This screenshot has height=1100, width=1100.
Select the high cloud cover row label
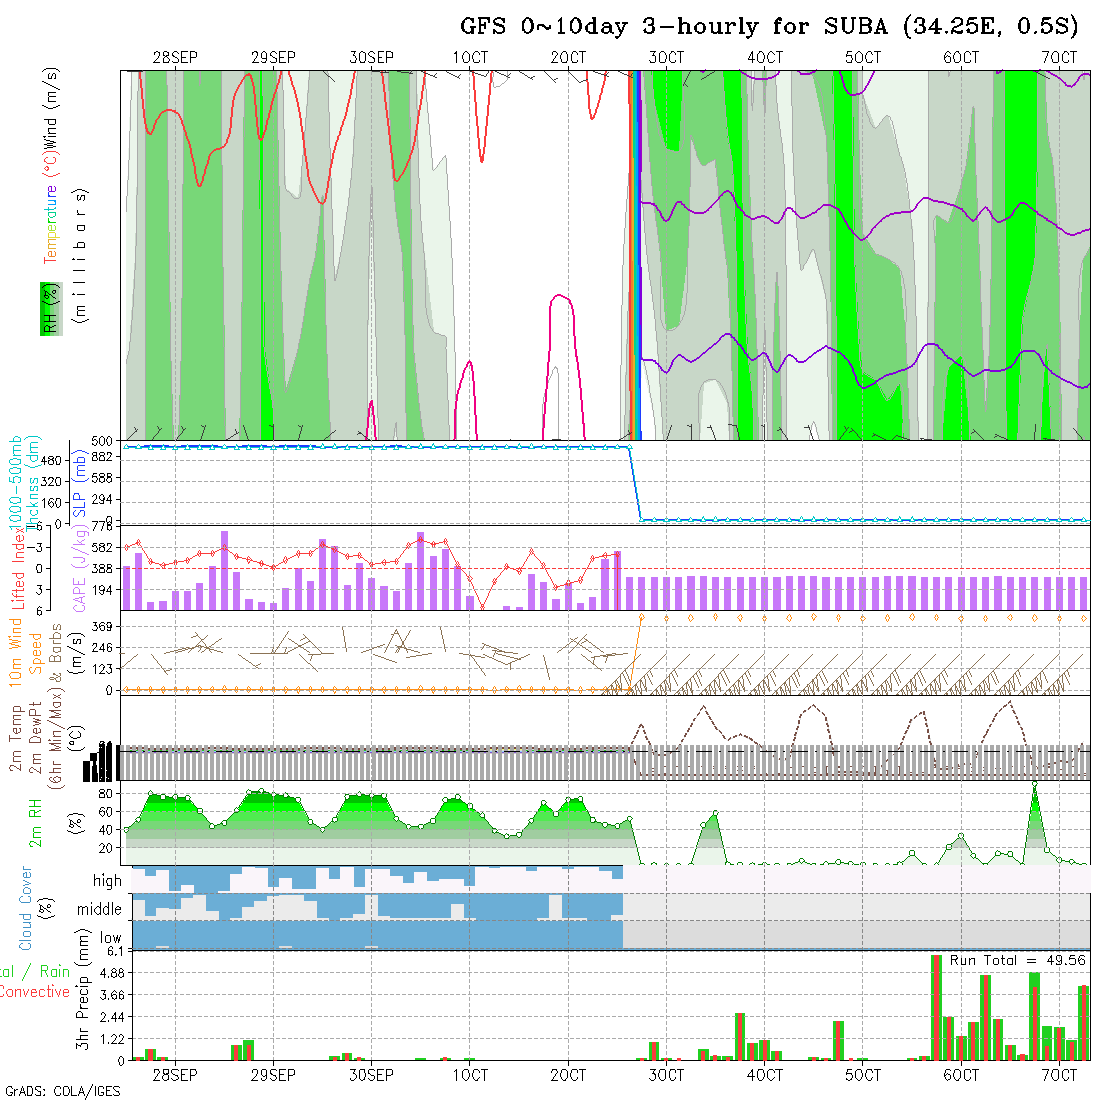coord(107,881)
